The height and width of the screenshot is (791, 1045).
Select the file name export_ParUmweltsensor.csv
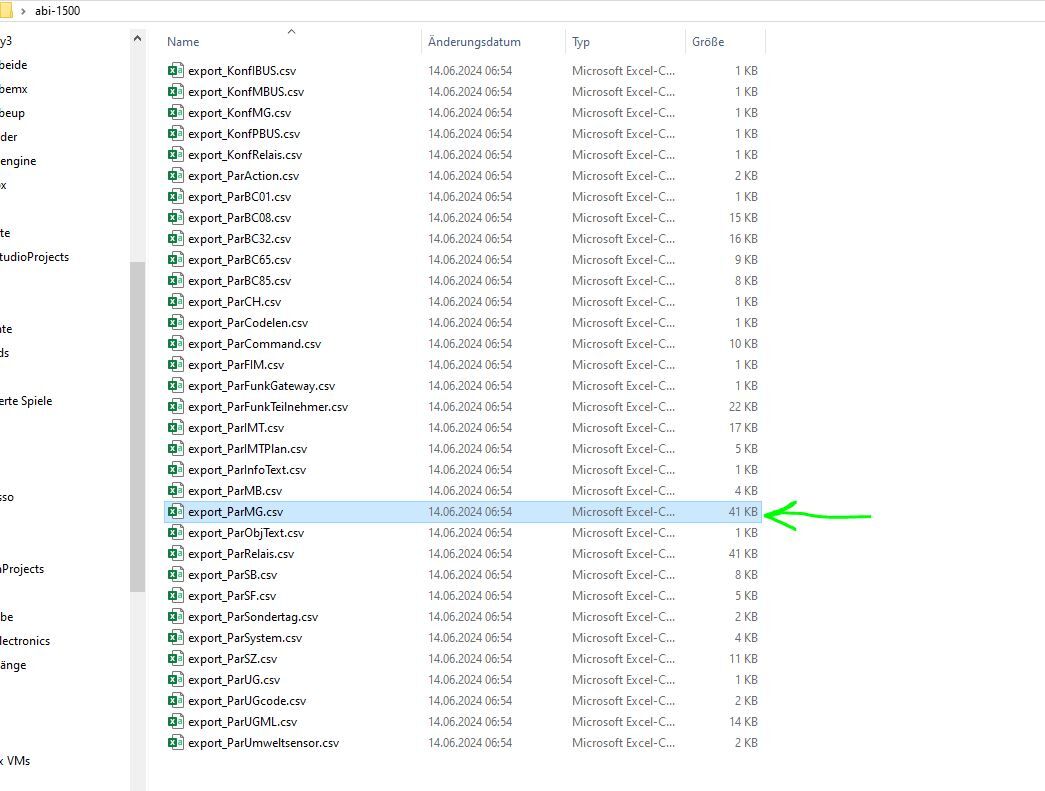point(263,742)
